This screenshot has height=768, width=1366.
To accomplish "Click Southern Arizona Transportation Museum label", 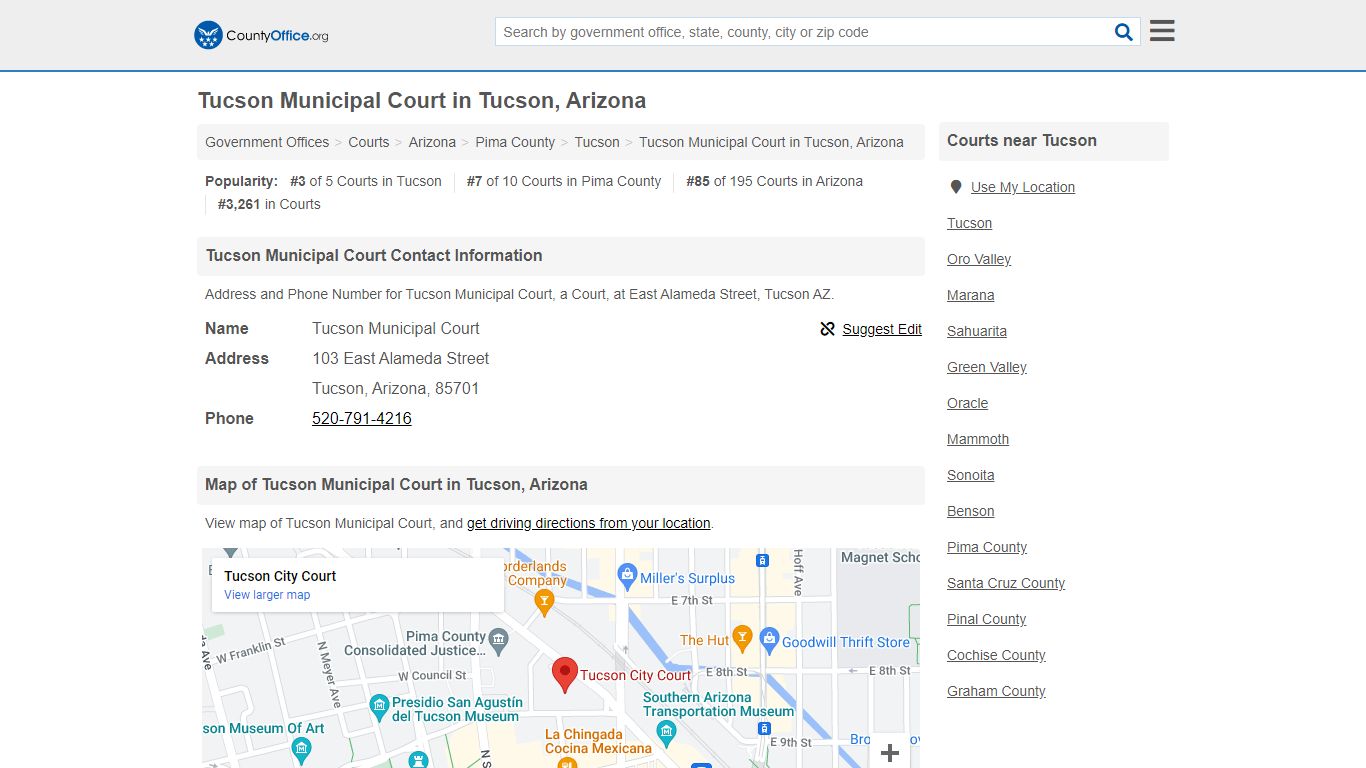I will [x=718, y=704].
